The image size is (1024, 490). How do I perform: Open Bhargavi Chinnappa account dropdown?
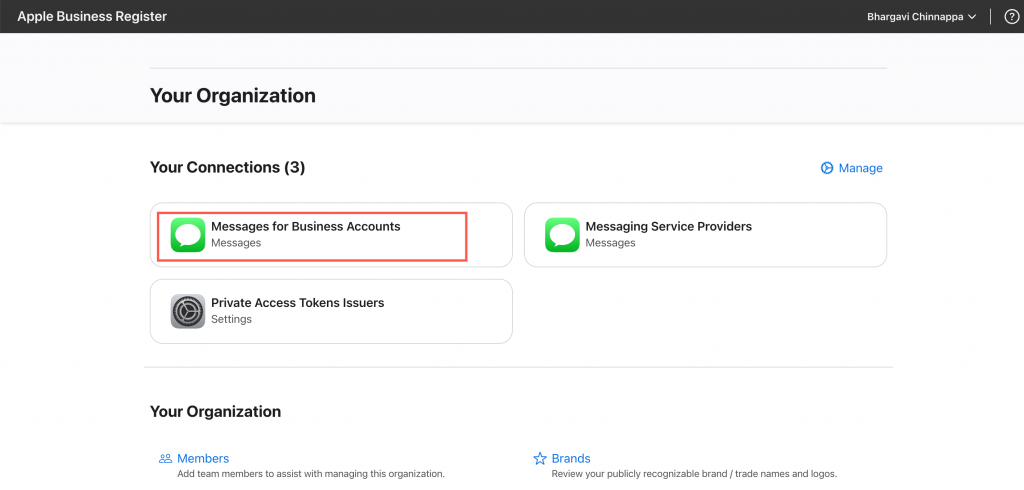[921, 17]
